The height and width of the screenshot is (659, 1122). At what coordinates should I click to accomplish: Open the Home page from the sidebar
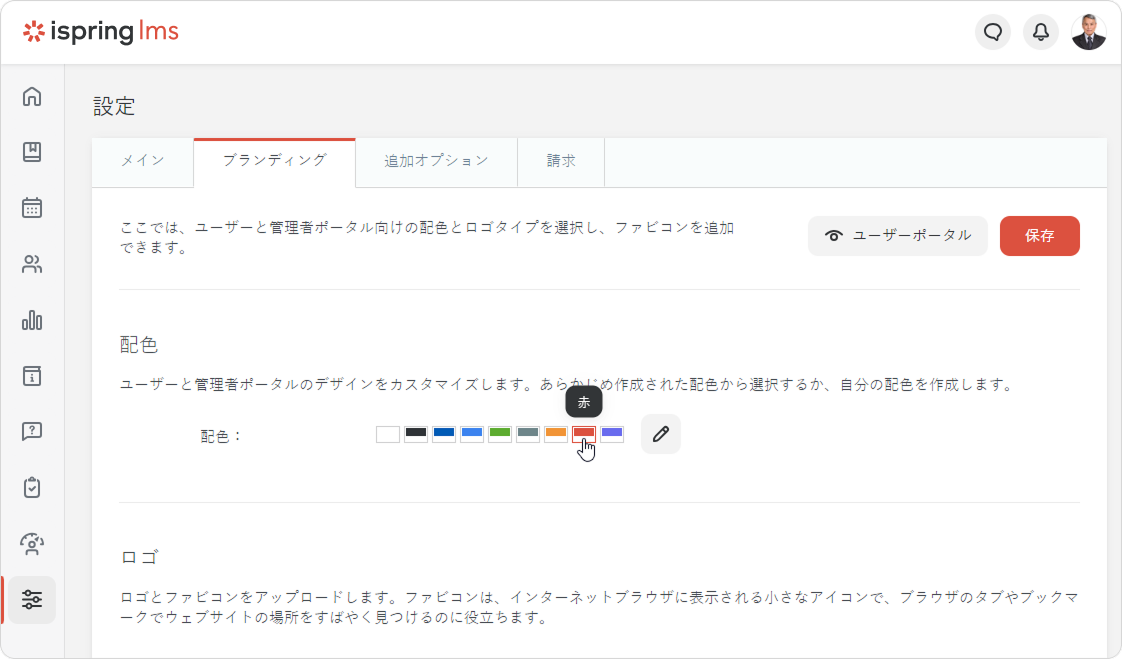[x=32, y=97]
